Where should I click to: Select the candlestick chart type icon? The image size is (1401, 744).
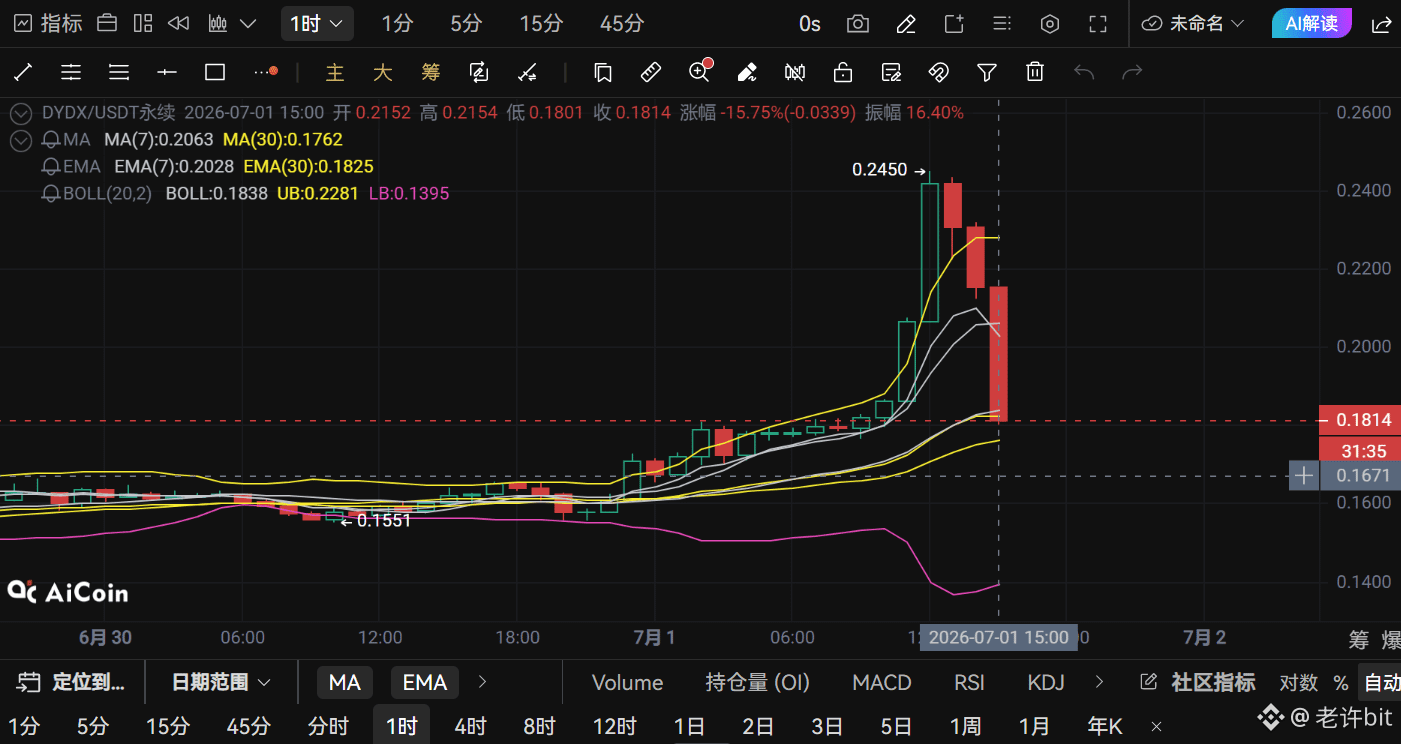(217, 23)
